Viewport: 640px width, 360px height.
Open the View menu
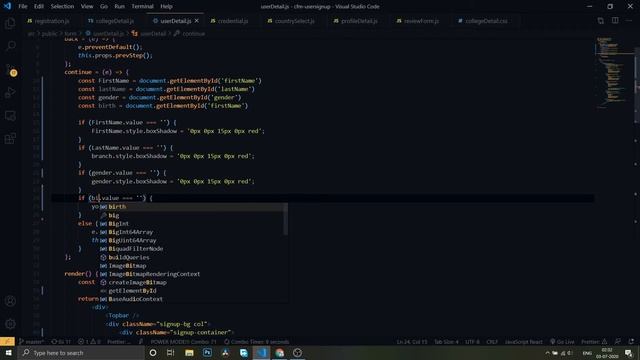click(87, 7)
